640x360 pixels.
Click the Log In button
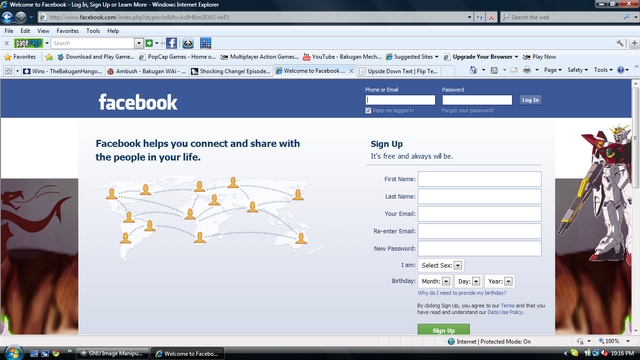point(531,100)
